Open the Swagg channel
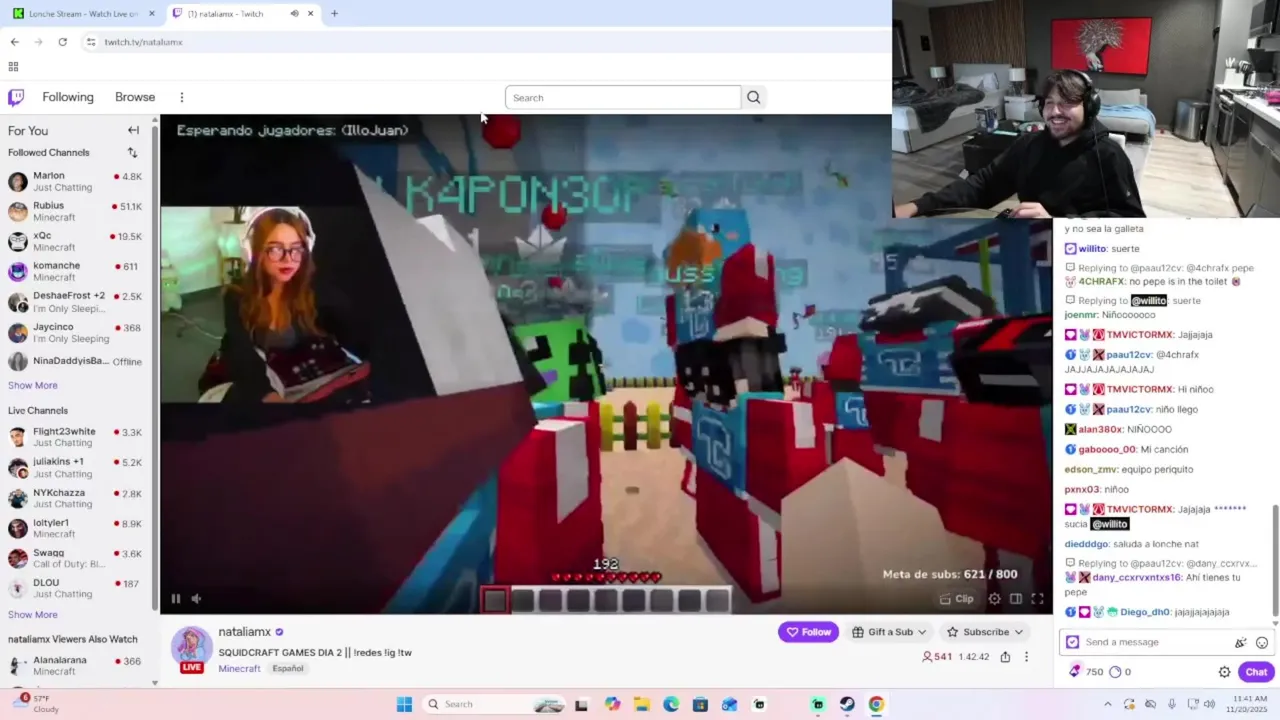 pyautogui.click(x=75, y=558)
